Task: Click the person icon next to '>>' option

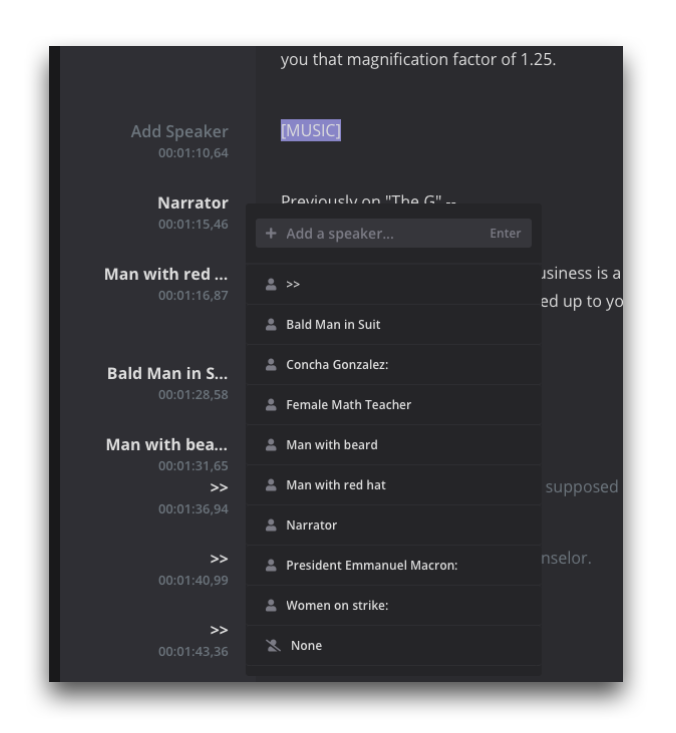Action: coord(271,284)
